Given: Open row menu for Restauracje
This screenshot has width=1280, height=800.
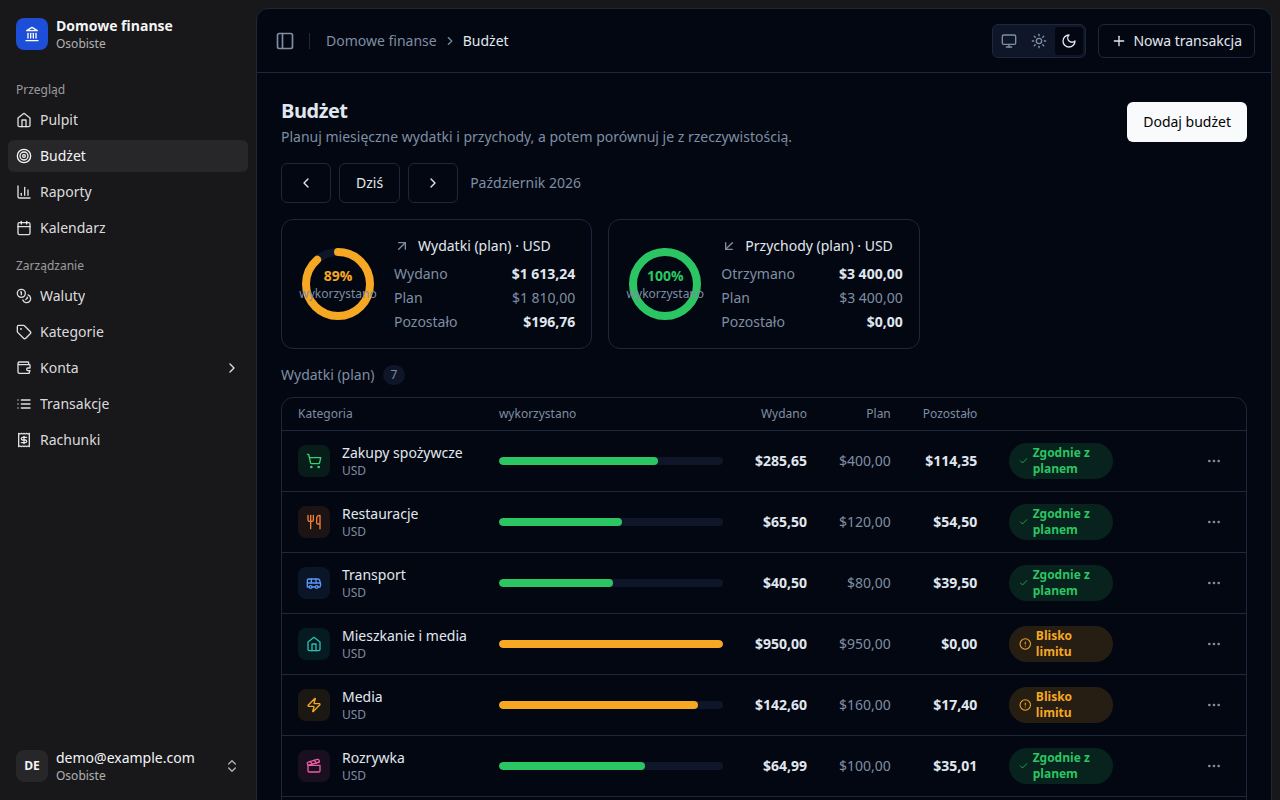Looking at the screenshot, I should (x=1214, y=522).
